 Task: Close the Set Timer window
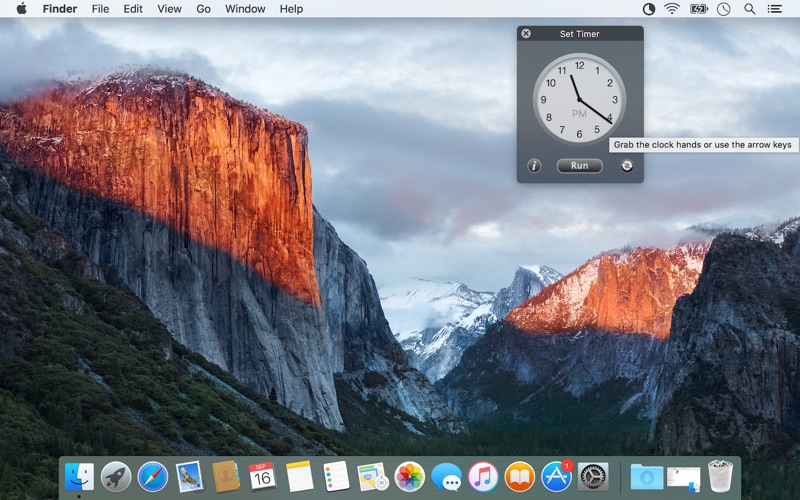point(526,34)
